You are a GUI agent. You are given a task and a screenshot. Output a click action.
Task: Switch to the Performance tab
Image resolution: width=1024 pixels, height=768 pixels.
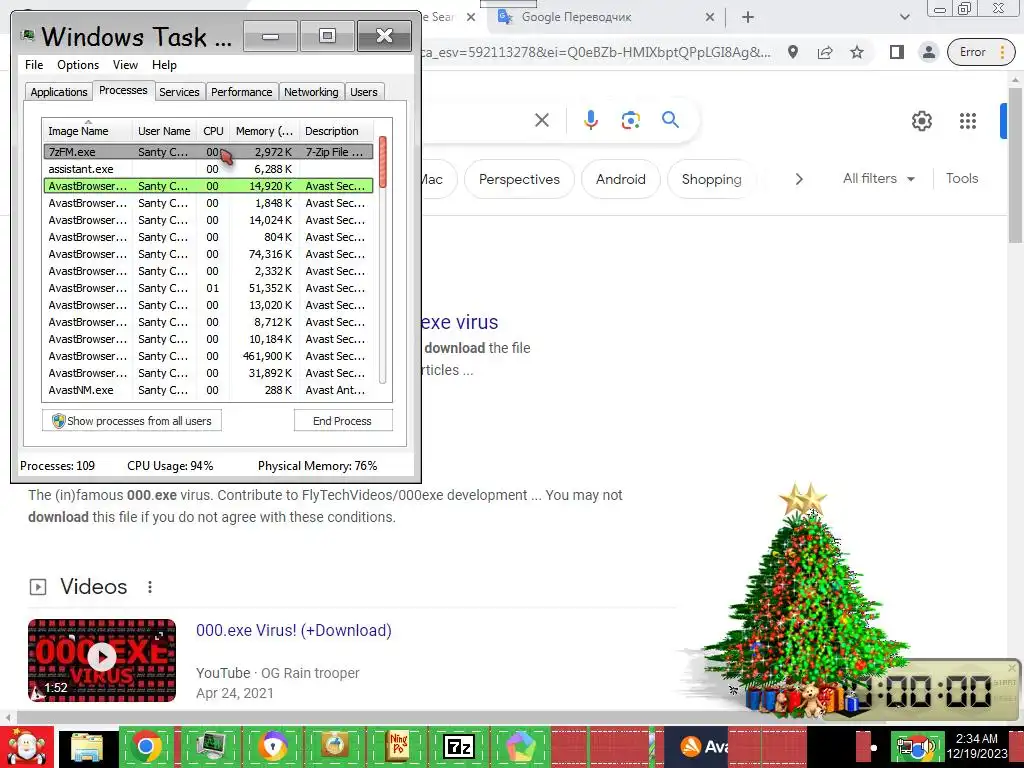coord(241,92)
